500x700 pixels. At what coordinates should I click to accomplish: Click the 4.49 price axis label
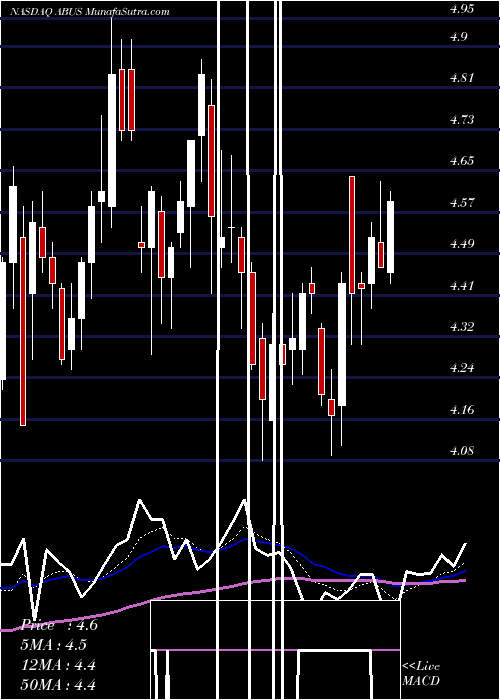click(463, 244)
